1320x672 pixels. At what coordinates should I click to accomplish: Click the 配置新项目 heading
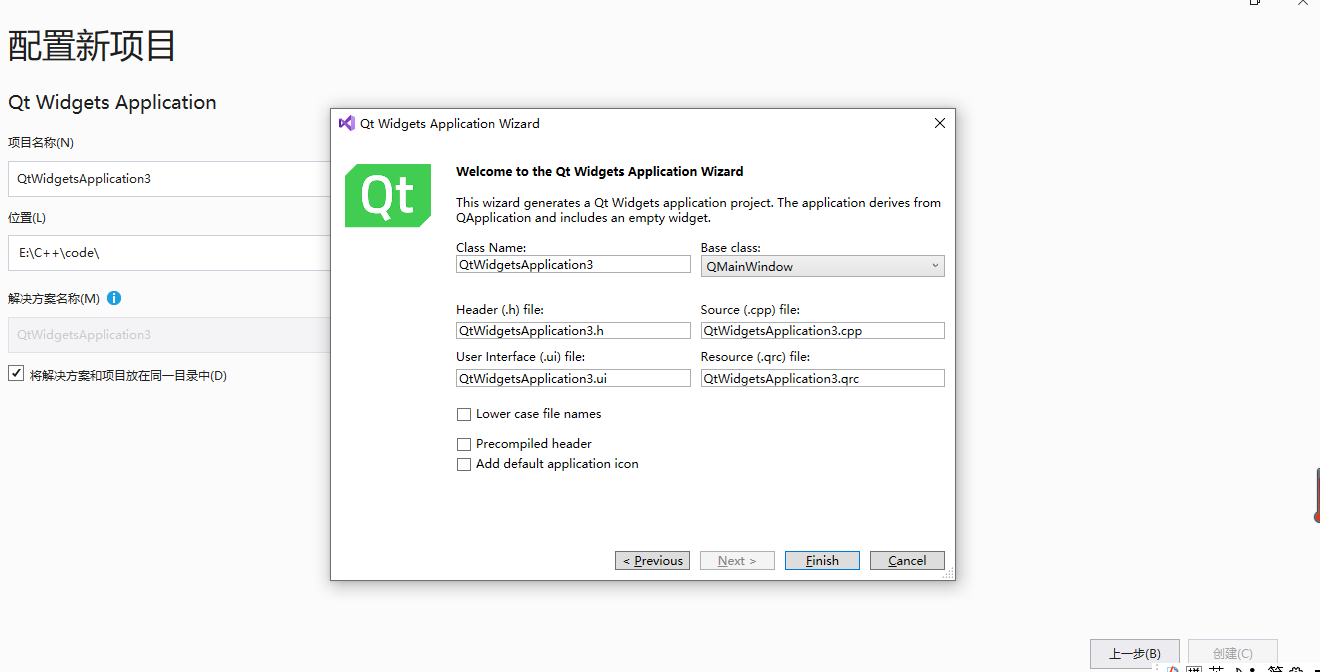92,46
